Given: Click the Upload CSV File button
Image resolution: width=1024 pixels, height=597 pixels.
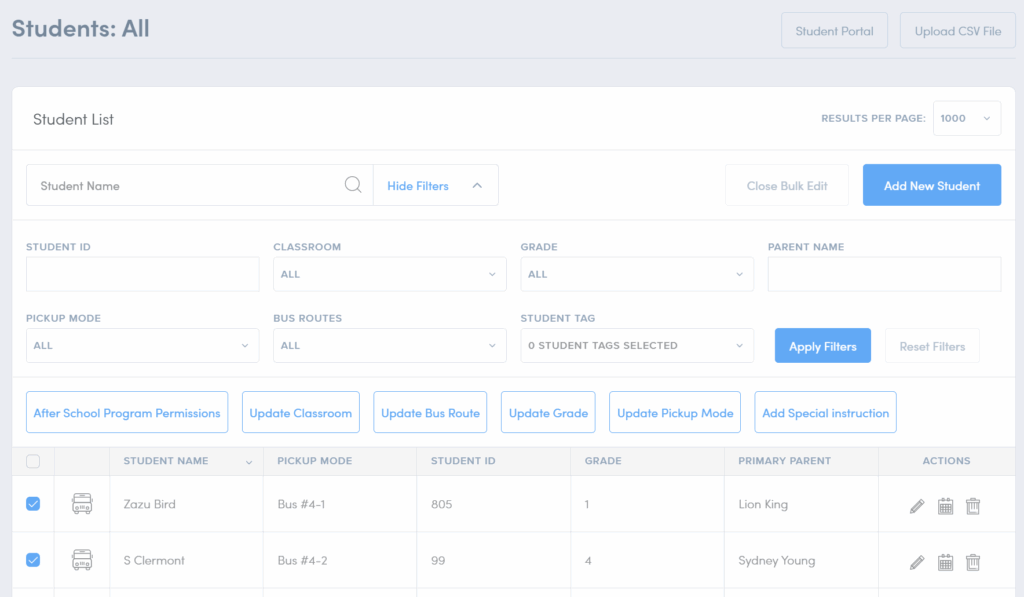Looking at the screenshot, I should 957,31.
